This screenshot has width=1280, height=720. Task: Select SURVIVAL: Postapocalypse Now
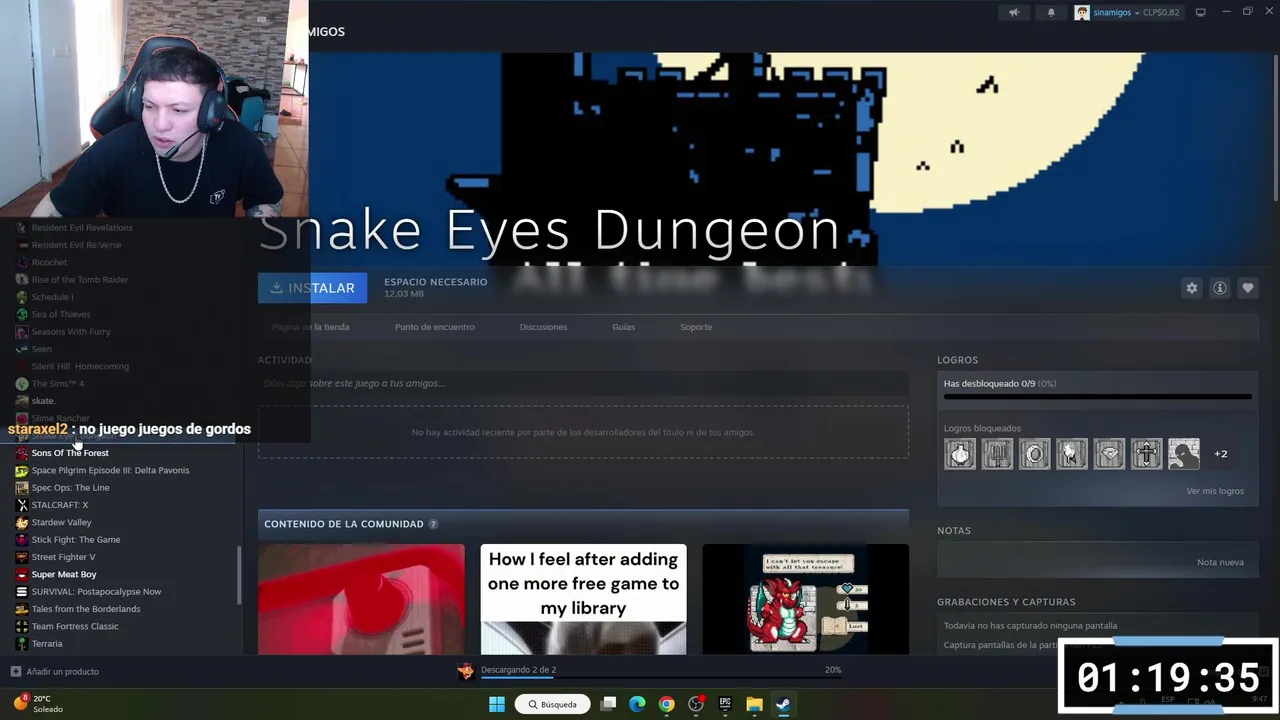(x=96, y=592)
